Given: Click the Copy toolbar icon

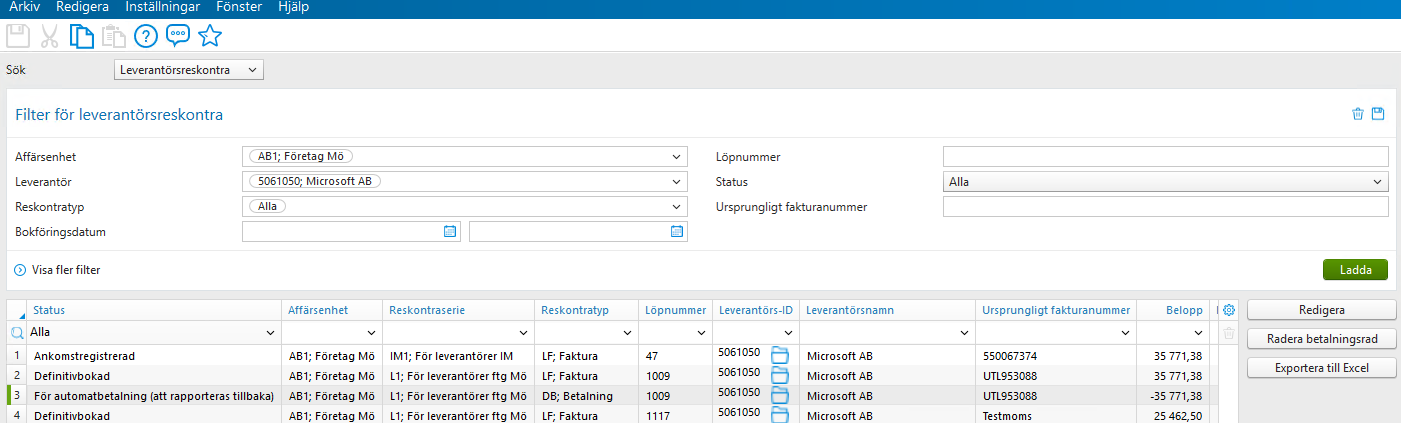Looking at the screenshot, I should (x=81, y=37).
